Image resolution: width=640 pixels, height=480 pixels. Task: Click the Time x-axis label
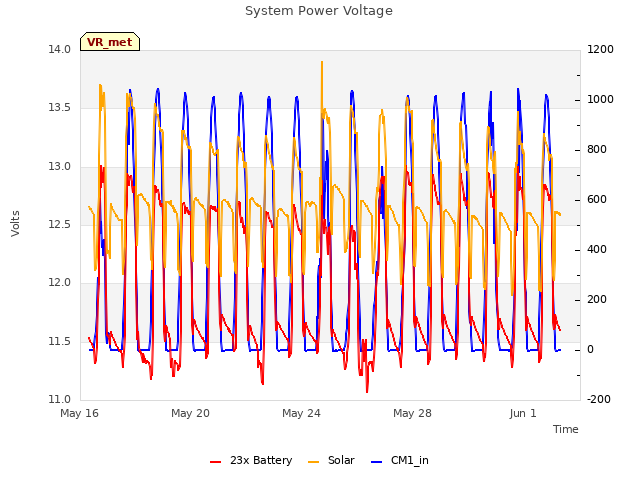click(x=566, y=429)
